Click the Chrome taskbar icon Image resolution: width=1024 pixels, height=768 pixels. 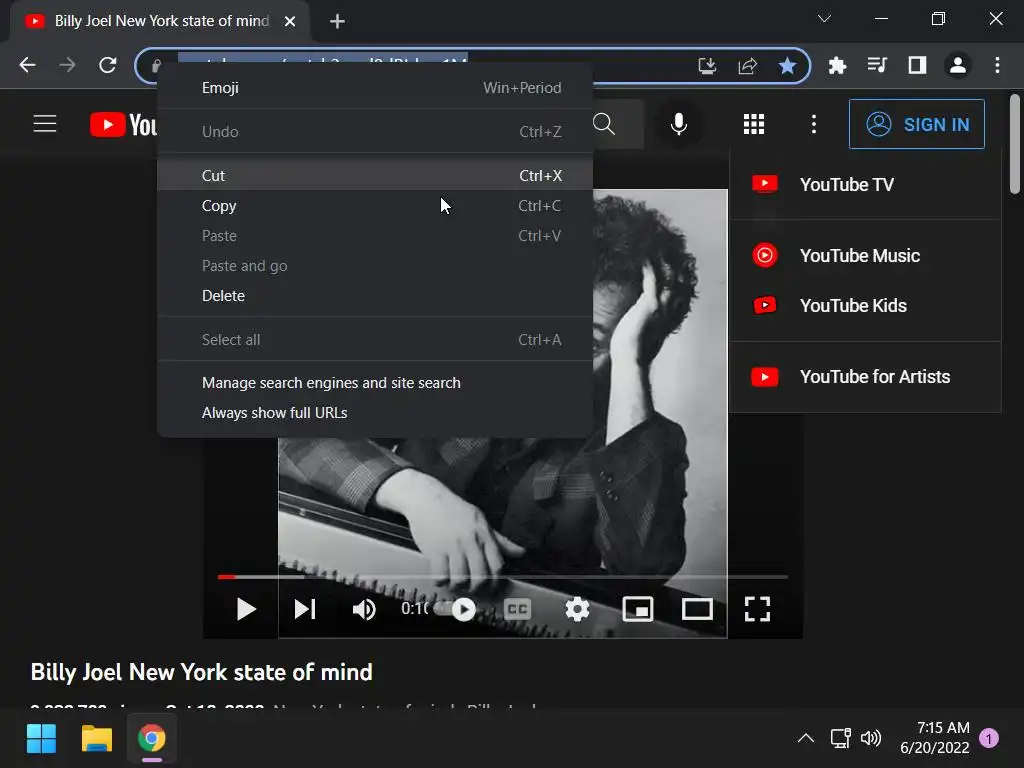pyautogui.click(x=152, y=739)
